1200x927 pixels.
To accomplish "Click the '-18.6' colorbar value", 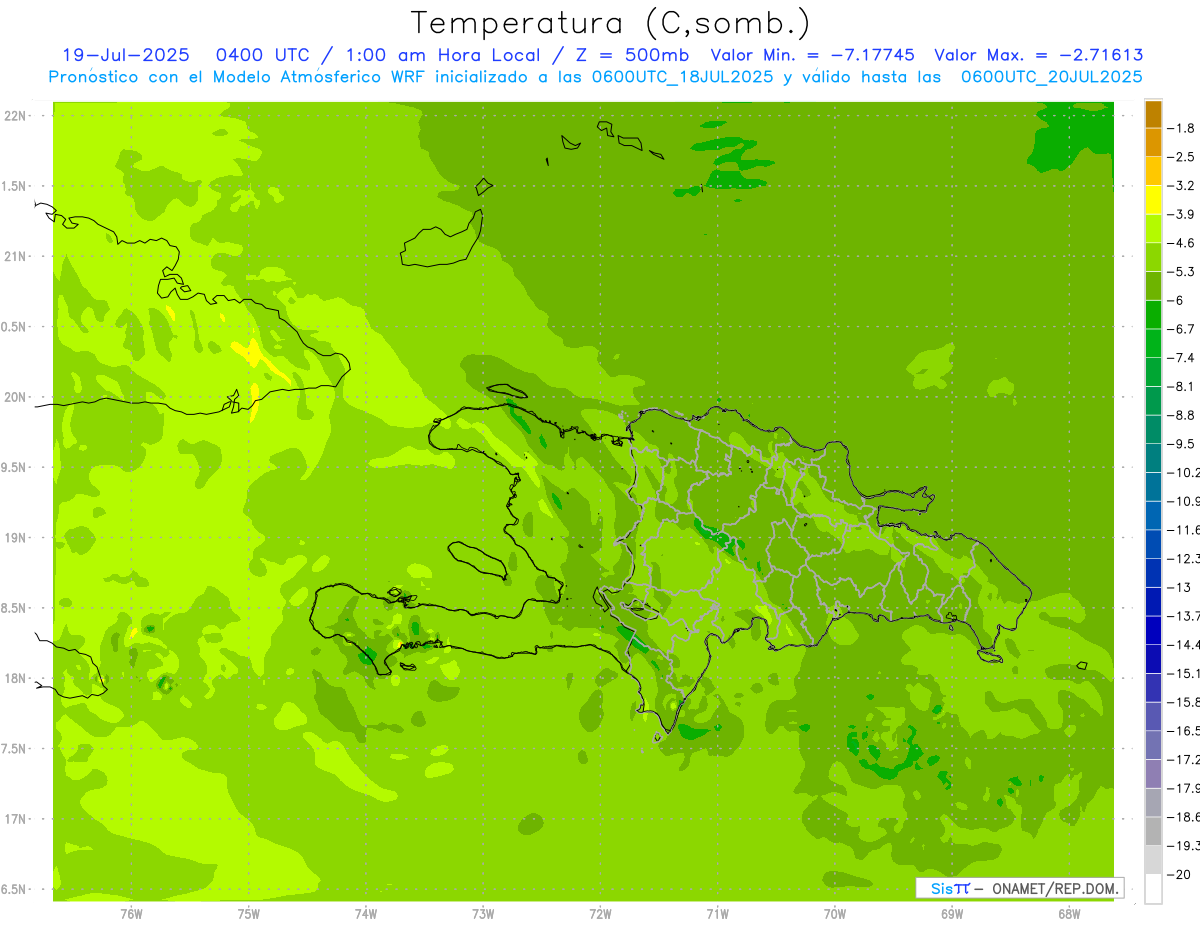I will 1184,817.
